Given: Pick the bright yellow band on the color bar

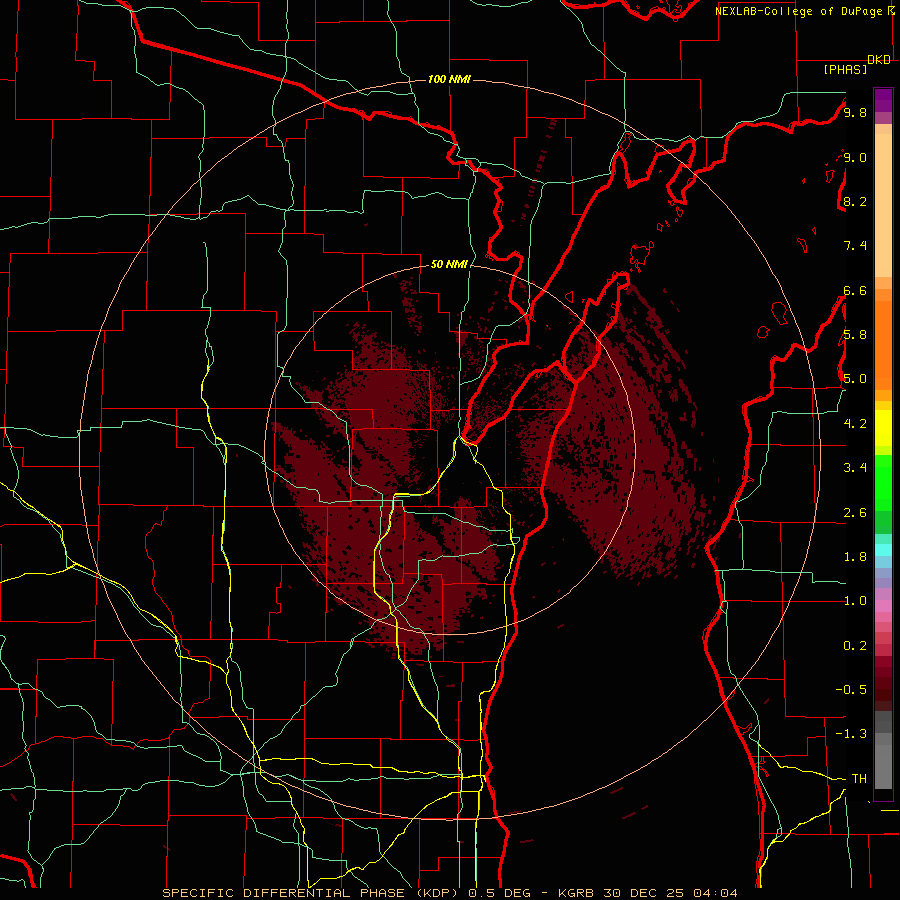Looking at the screenshot, I should pyautogui.click(x=883, y=428).
